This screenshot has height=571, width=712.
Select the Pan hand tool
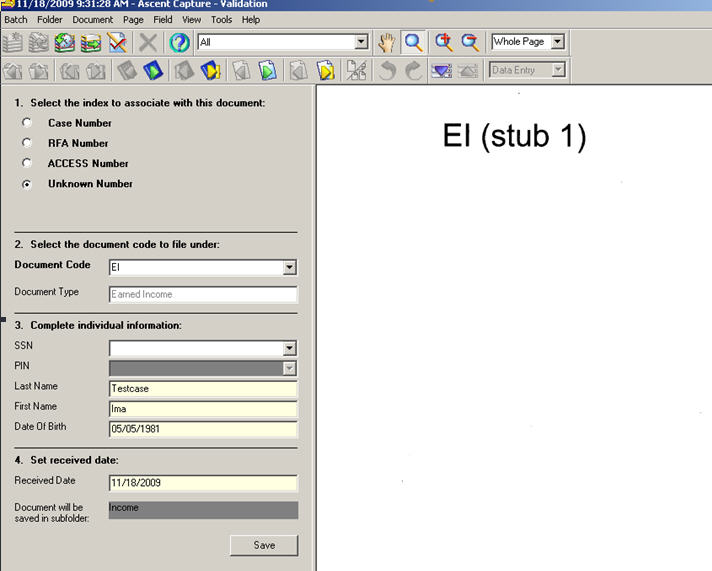click(387, 42)
